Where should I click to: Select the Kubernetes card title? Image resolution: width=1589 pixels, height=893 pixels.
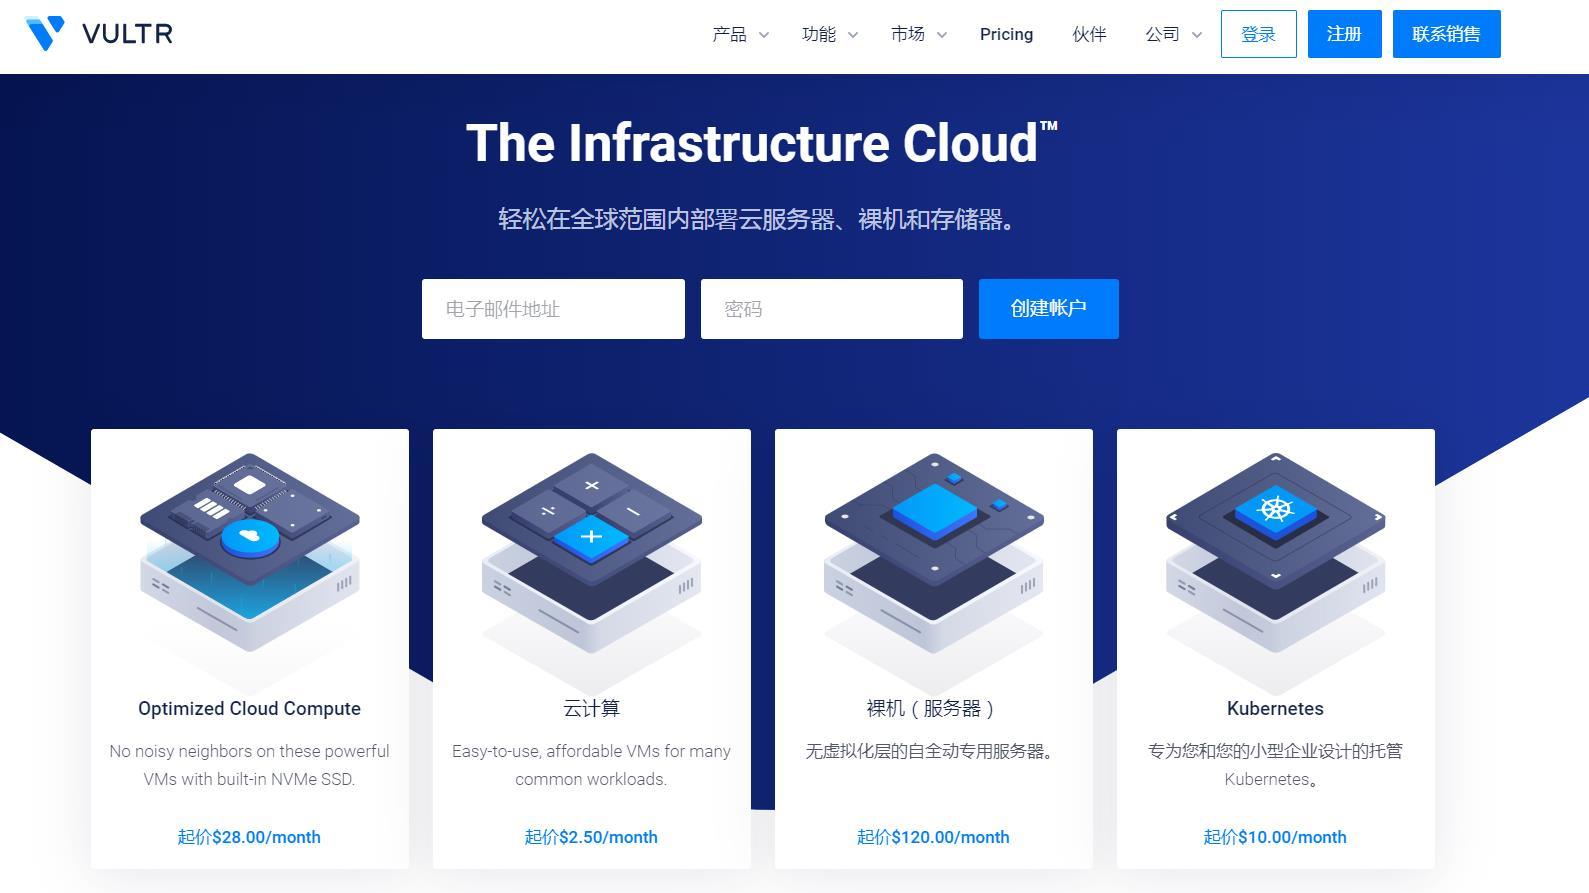tap(1275, 708)
